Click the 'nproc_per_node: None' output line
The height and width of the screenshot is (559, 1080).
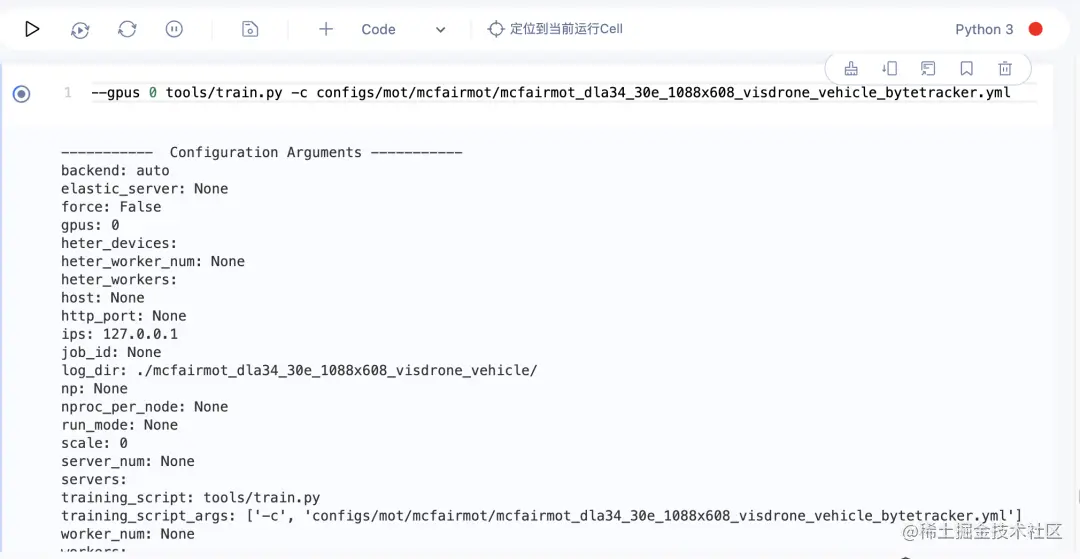tap(145, 407)
